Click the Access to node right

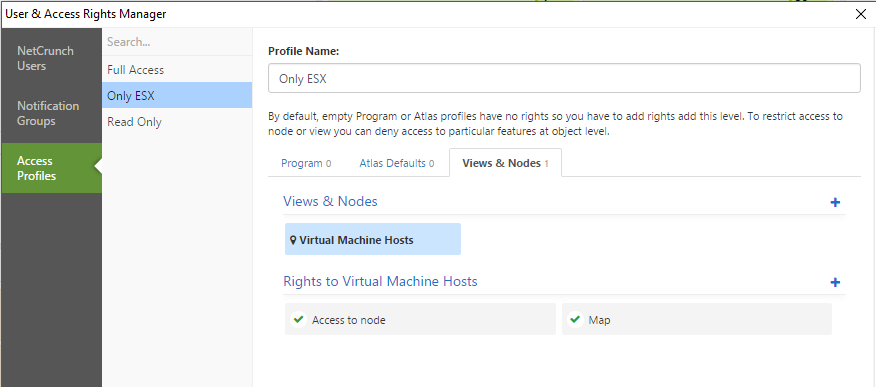click(x=420, y=319)
